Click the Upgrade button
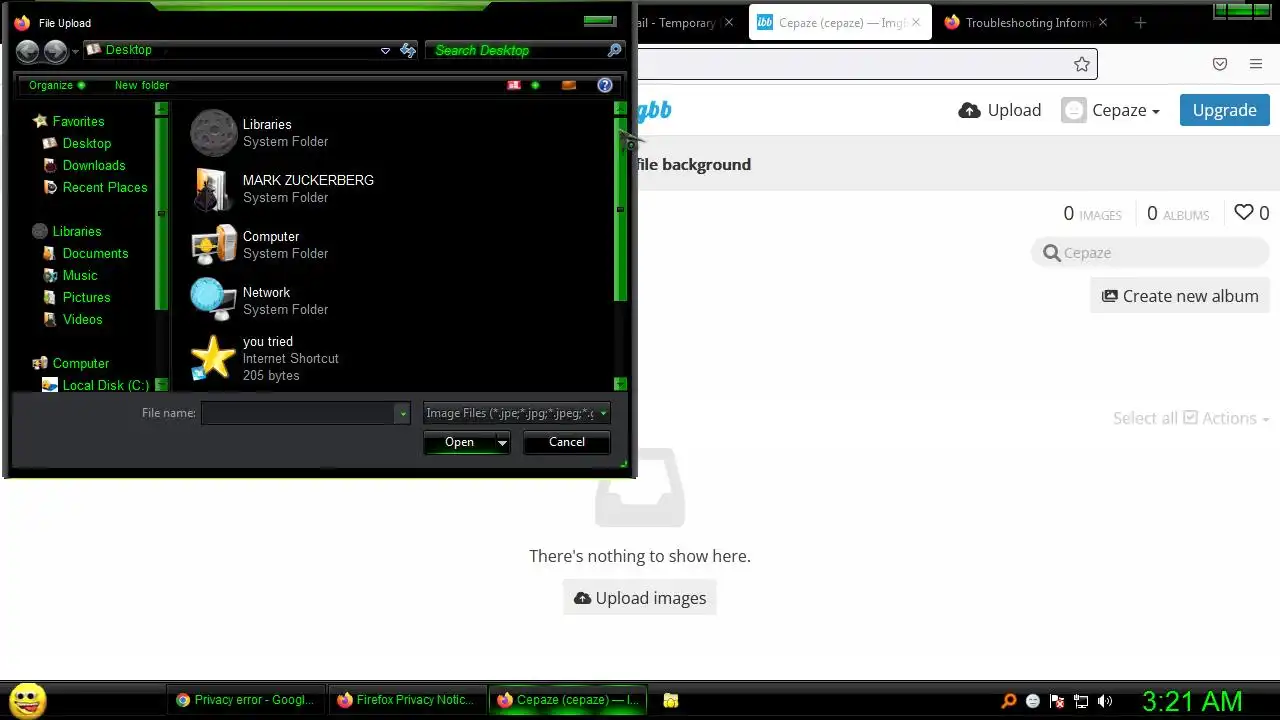The width and height of the screenshot is (1280, 720). 1224,110
